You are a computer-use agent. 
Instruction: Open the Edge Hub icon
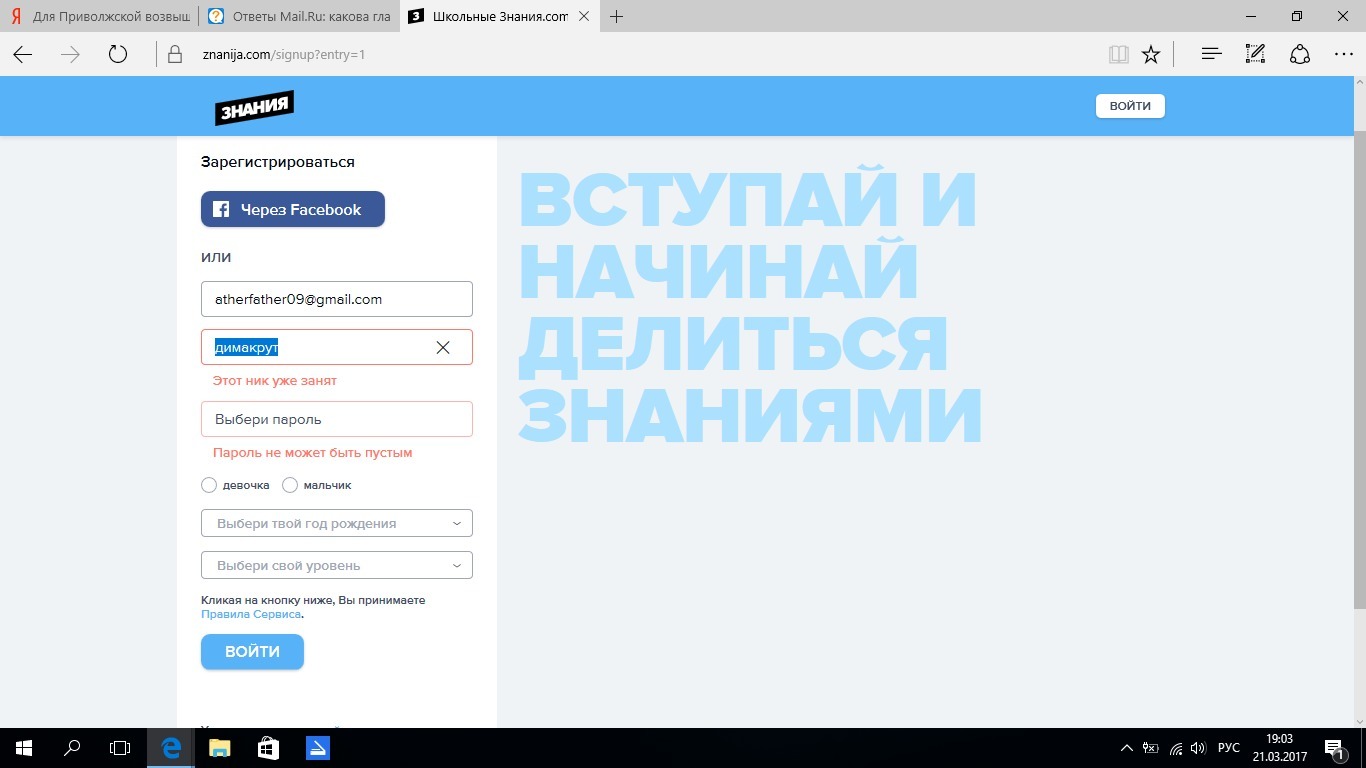coord(1211,55)
